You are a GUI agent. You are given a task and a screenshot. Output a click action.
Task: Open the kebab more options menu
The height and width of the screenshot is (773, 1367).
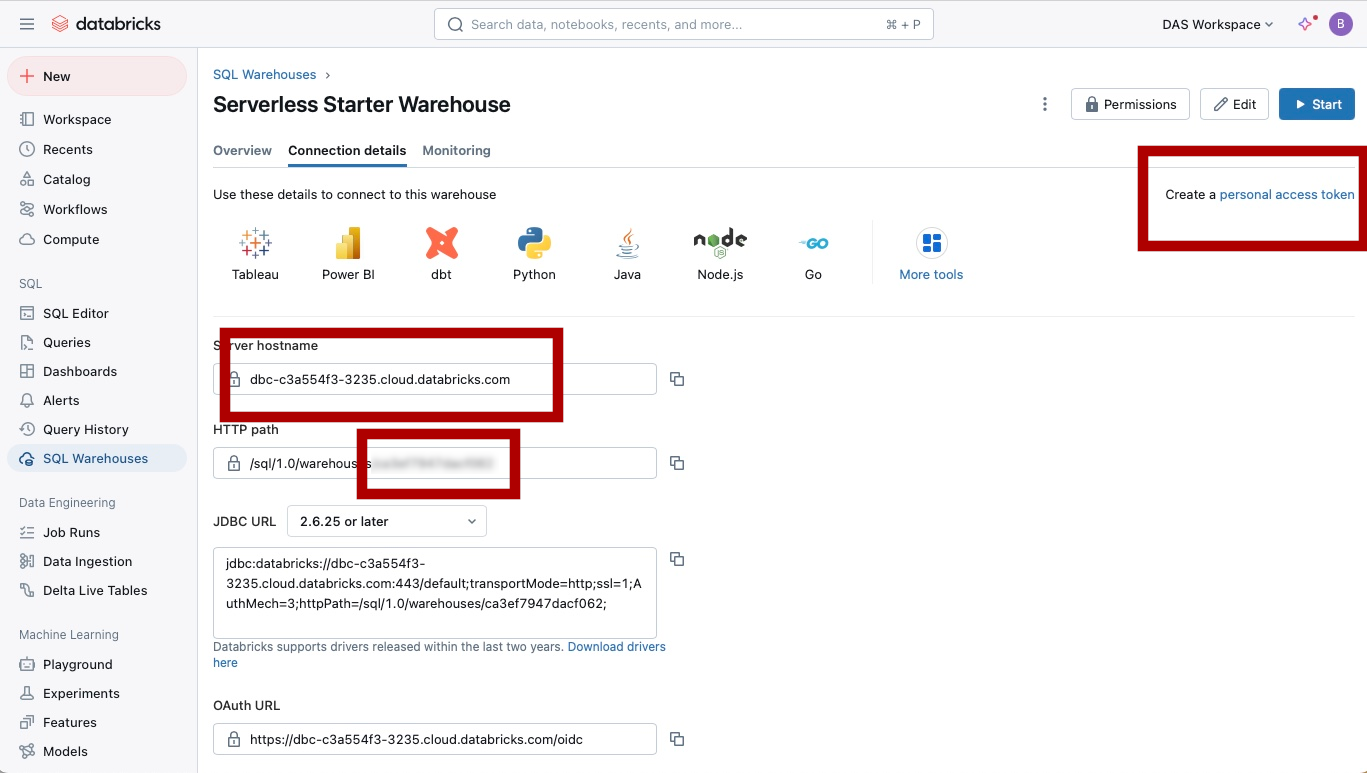[1045, 104]
